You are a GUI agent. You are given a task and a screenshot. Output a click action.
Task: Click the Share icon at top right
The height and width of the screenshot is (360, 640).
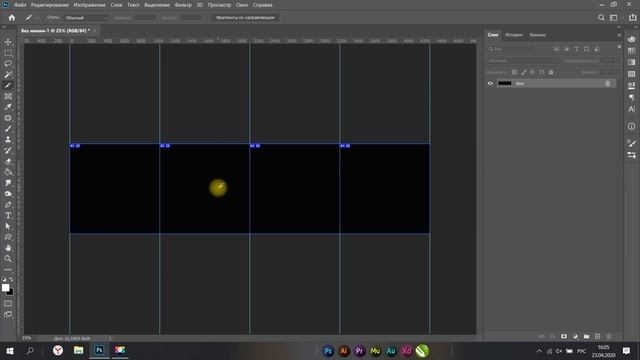[x=632, y=18]
